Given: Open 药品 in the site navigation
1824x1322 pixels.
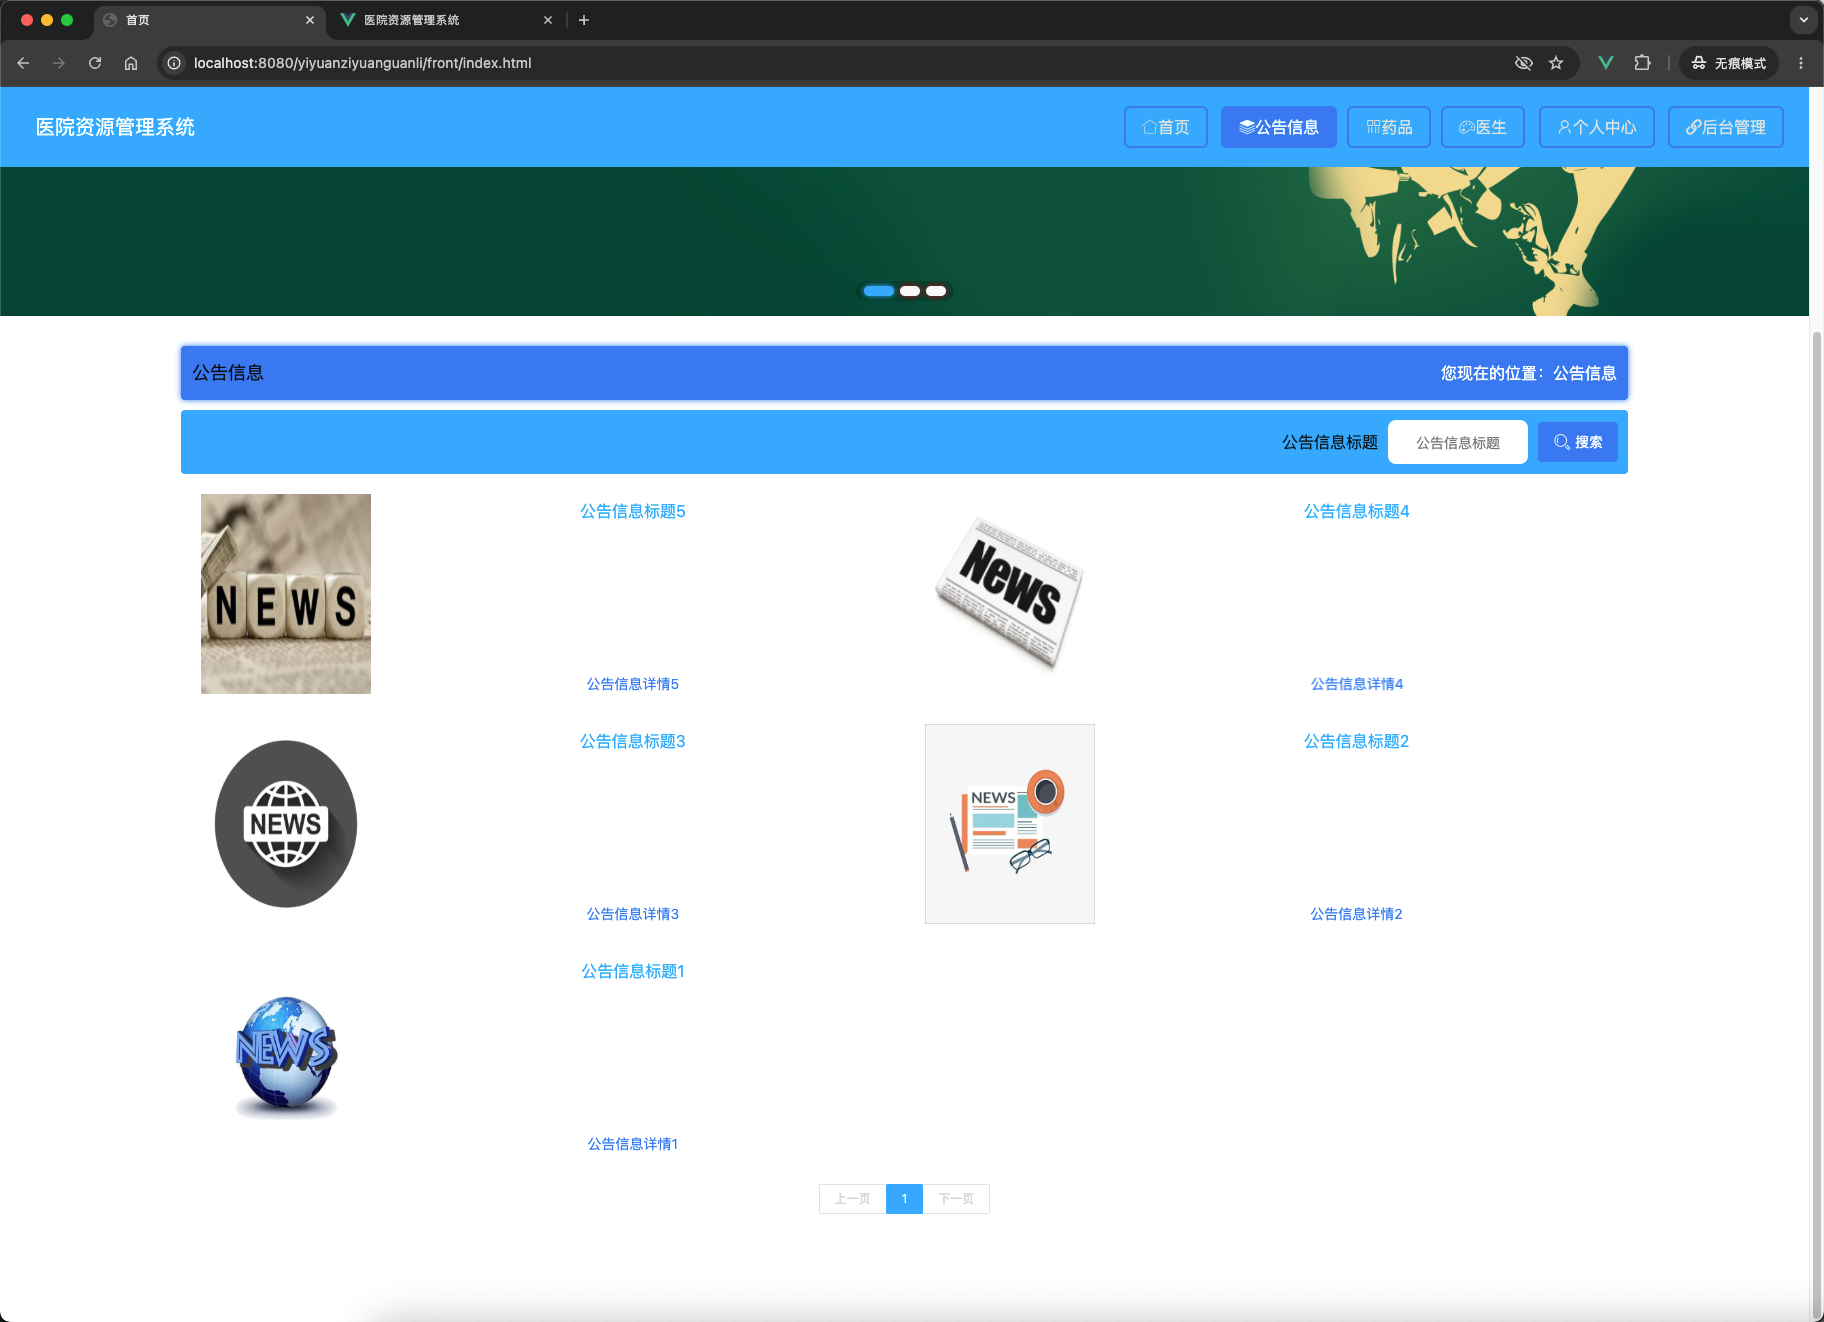Looking at the screenshot, I should (1389, 127).
